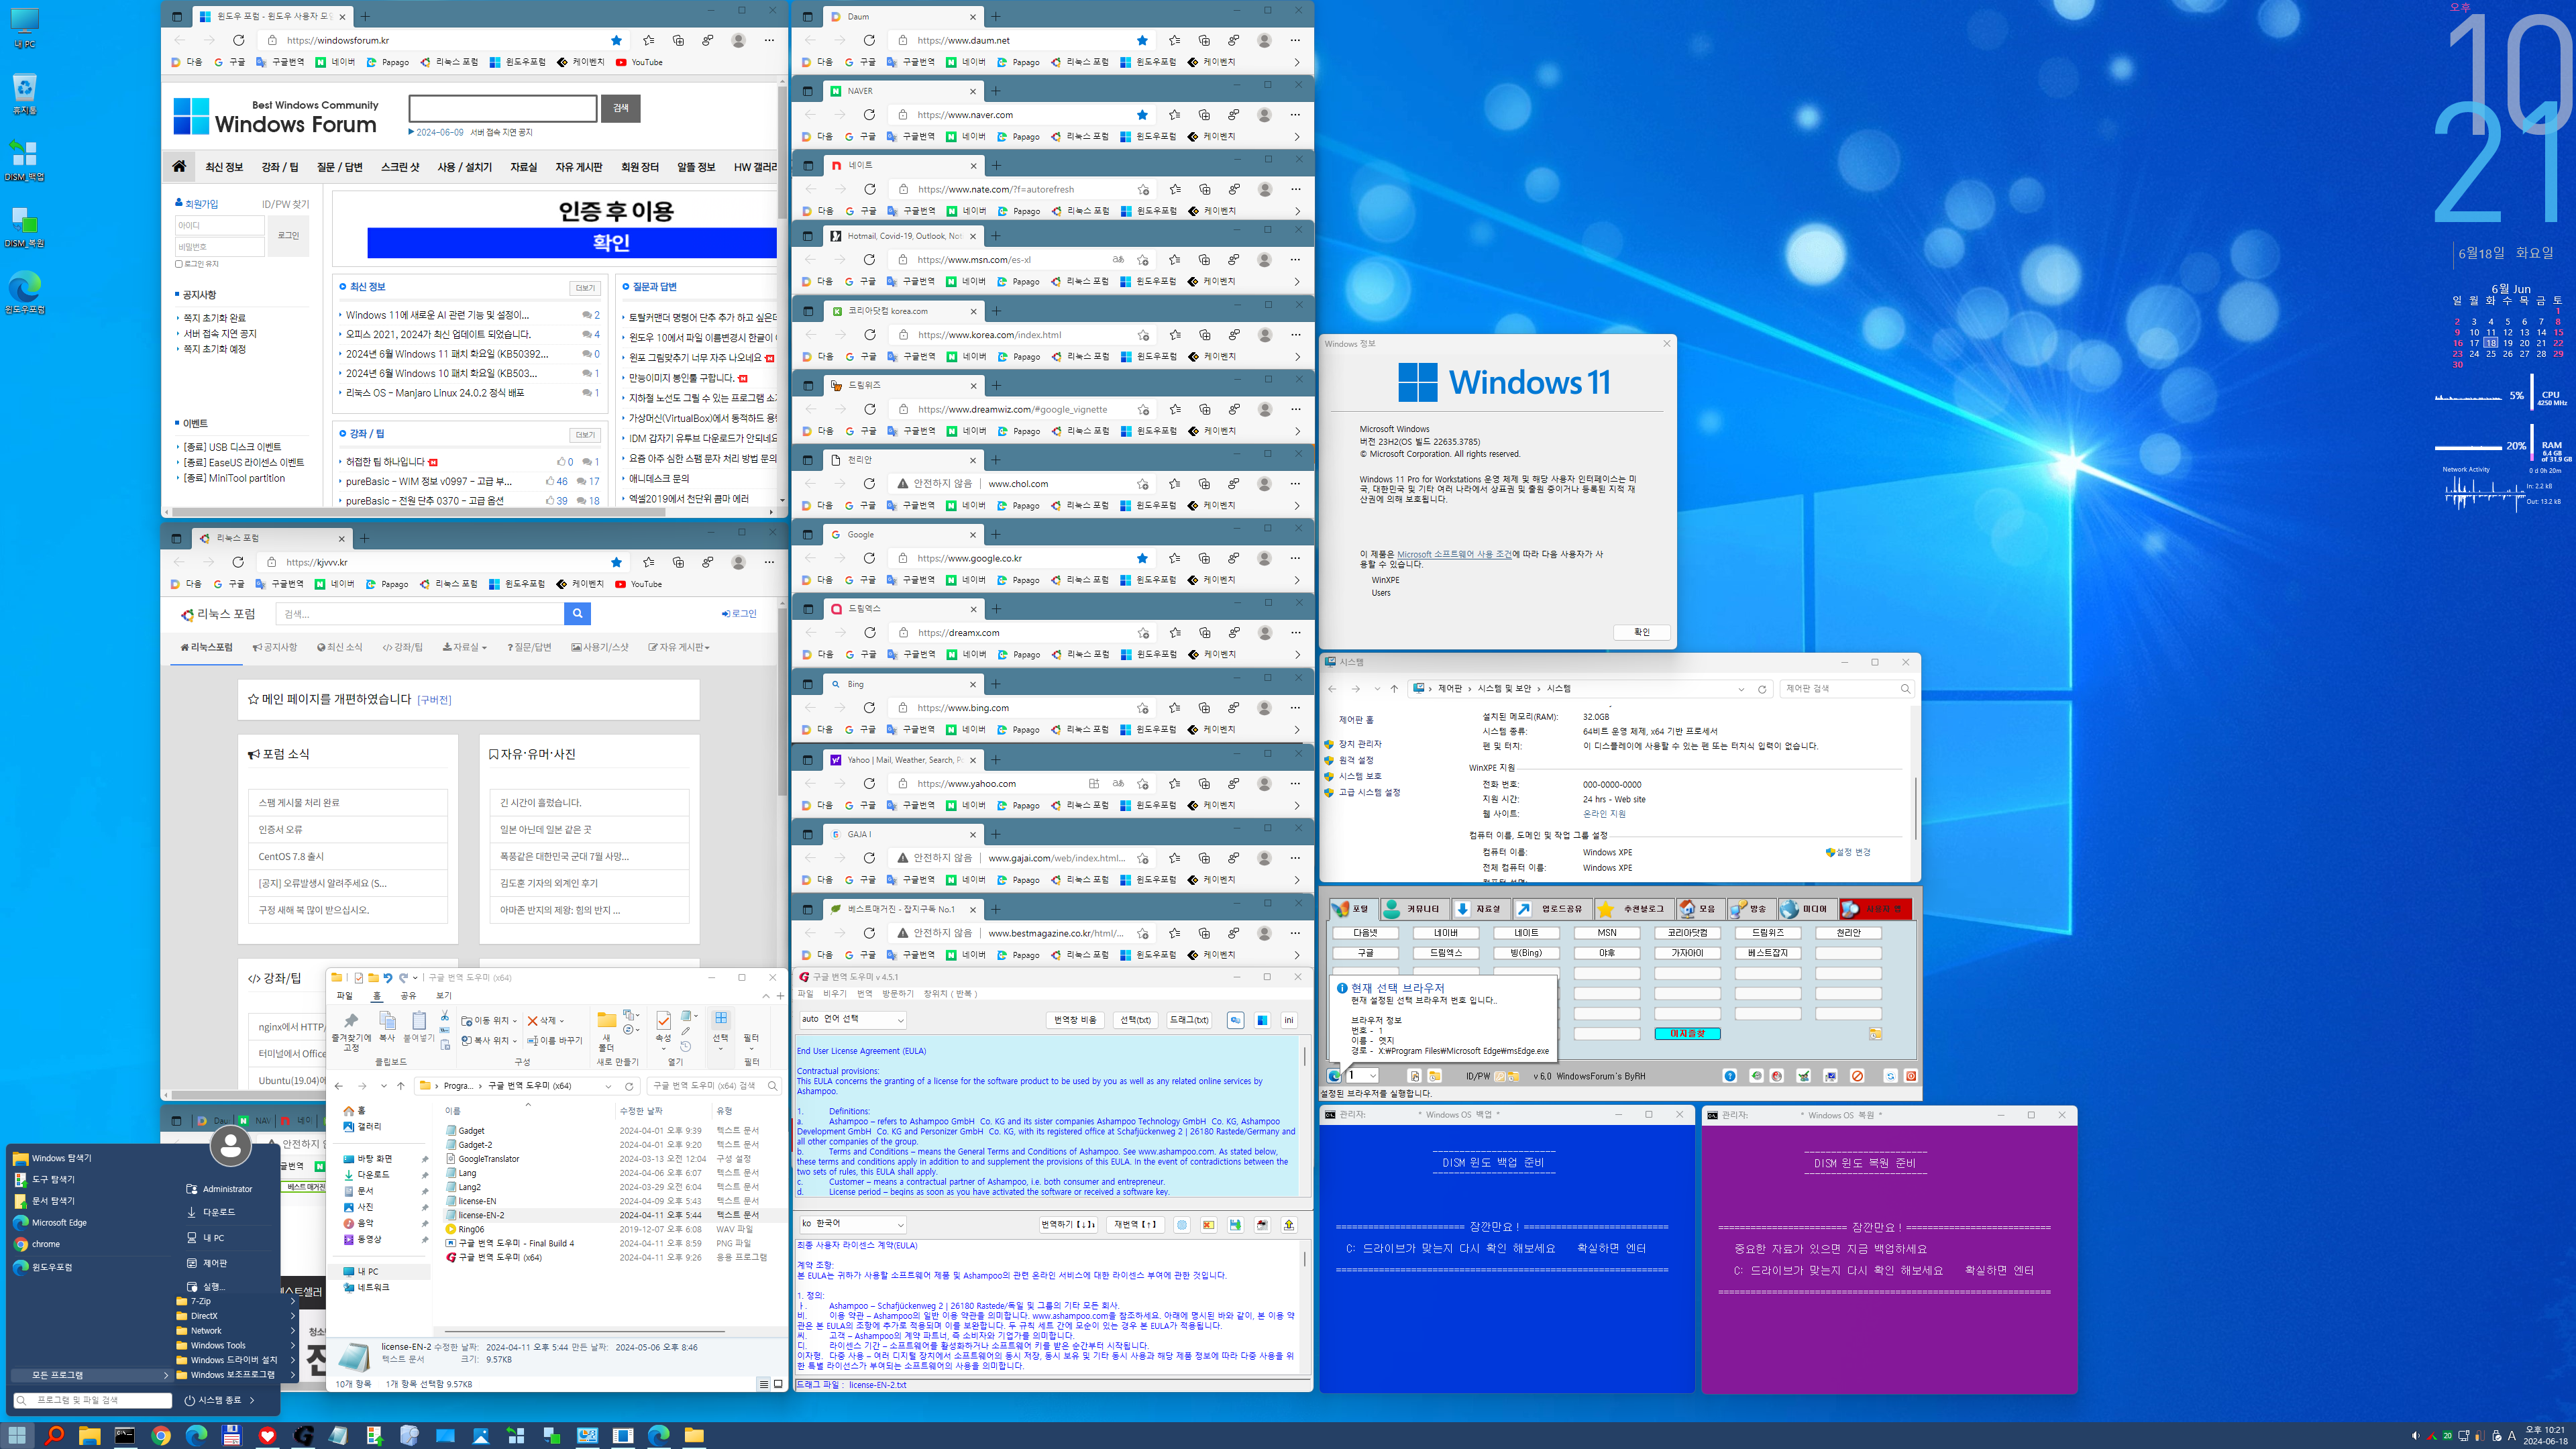Open the DISM_백업 desktop icon

[x=24, y=160]
